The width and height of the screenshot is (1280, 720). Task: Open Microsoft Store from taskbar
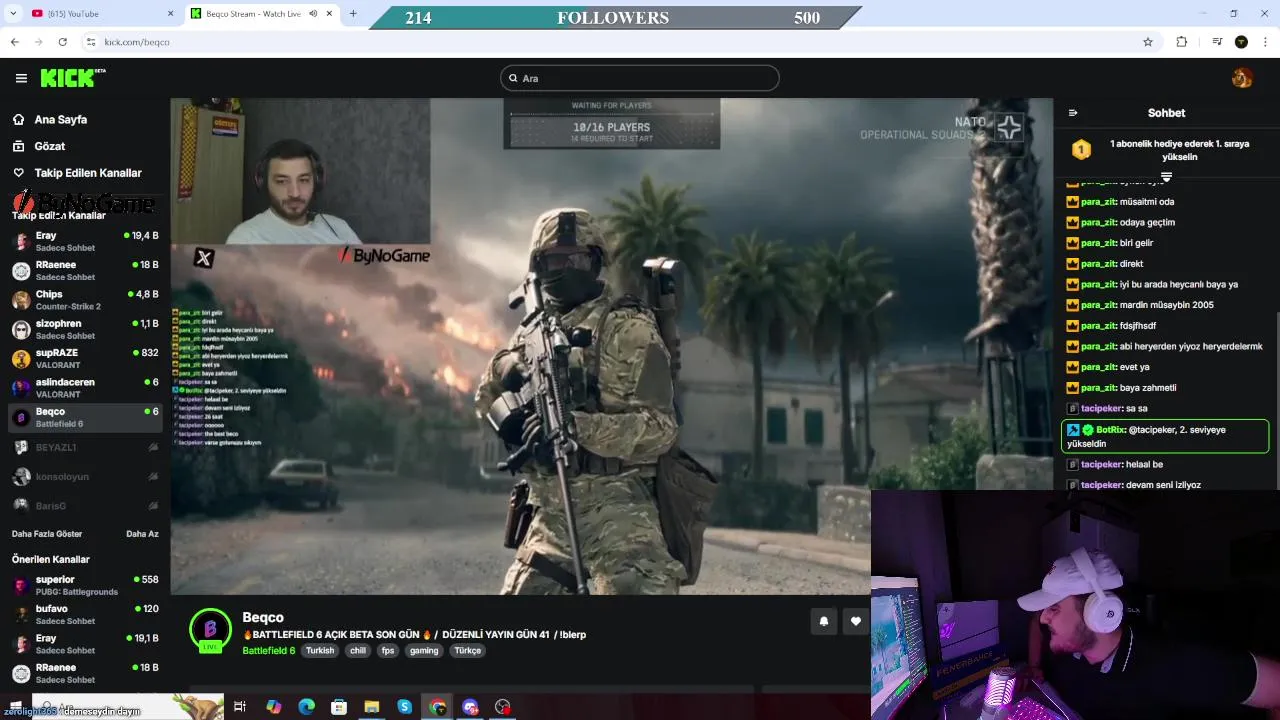(x=339, y=707)
